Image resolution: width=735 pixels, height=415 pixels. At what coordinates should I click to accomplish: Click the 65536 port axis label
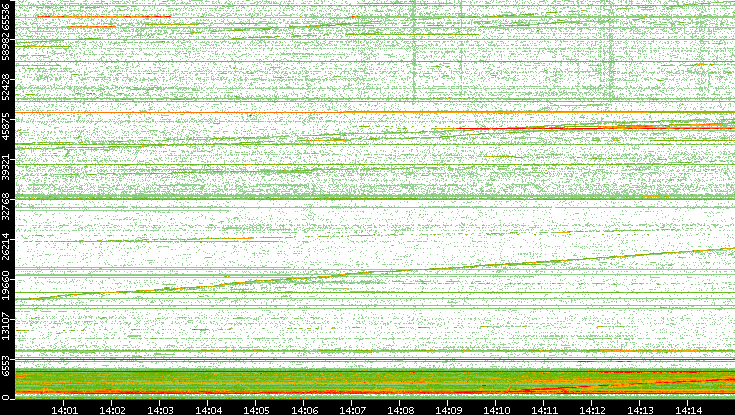pyautogui.click(x=5, y=15)
